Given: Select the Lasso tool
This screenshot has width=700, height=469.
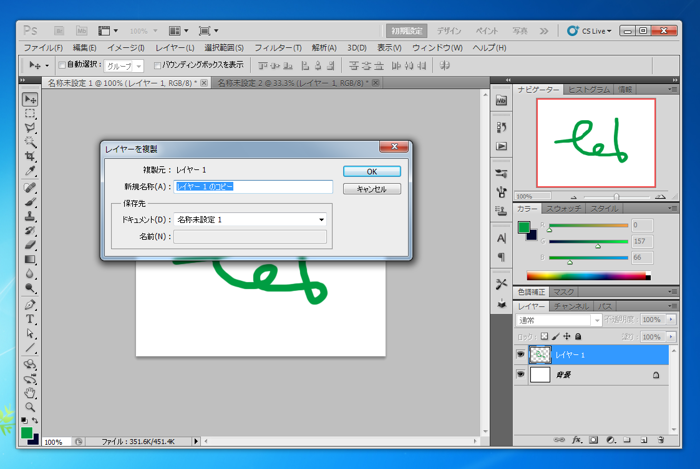Looking at the screenshot, I should tap(30, 128).
